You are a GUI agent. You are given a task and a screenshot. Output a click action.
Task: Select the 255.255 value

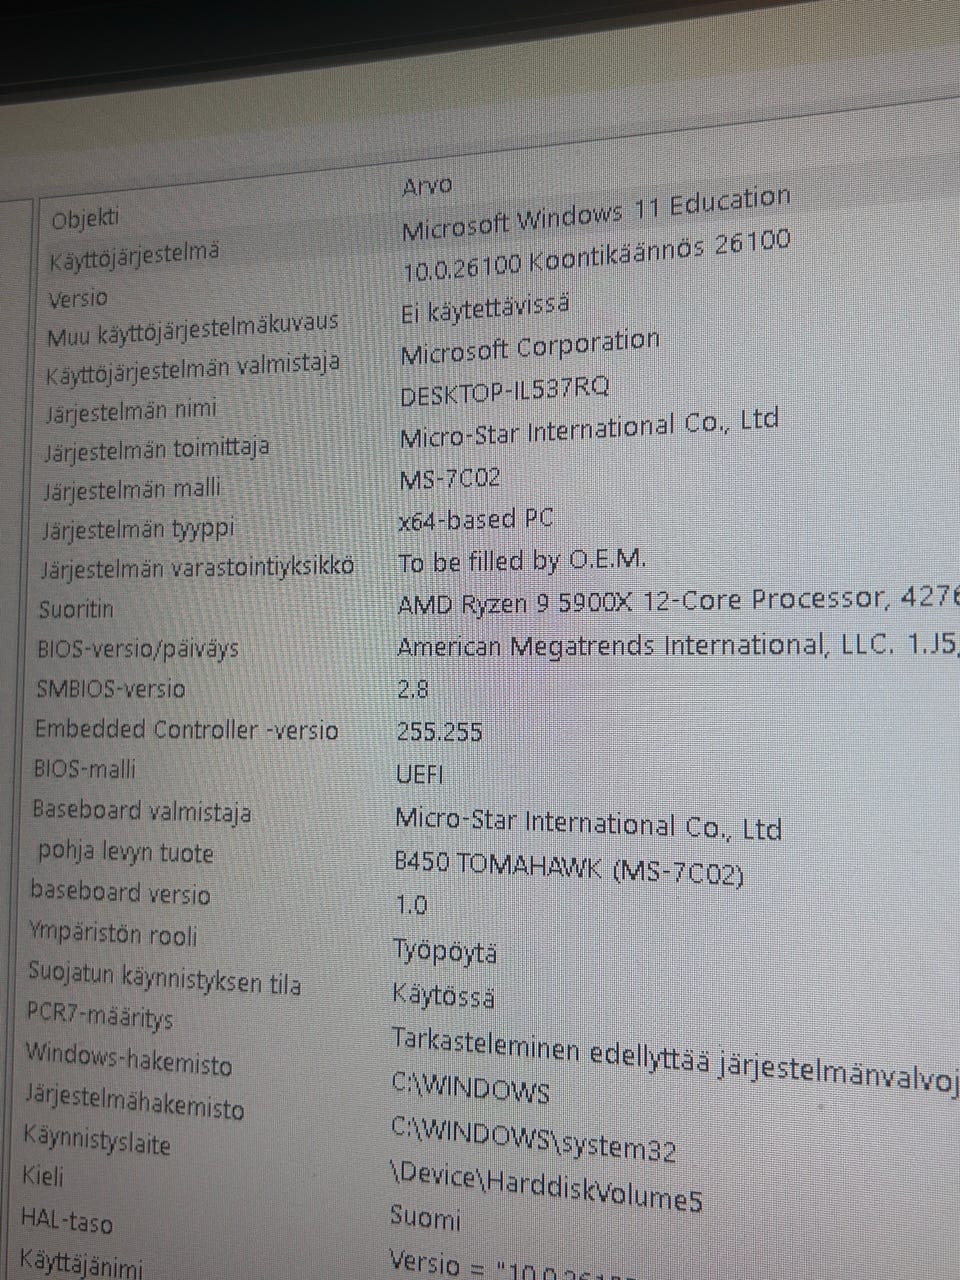coord(440,732)
